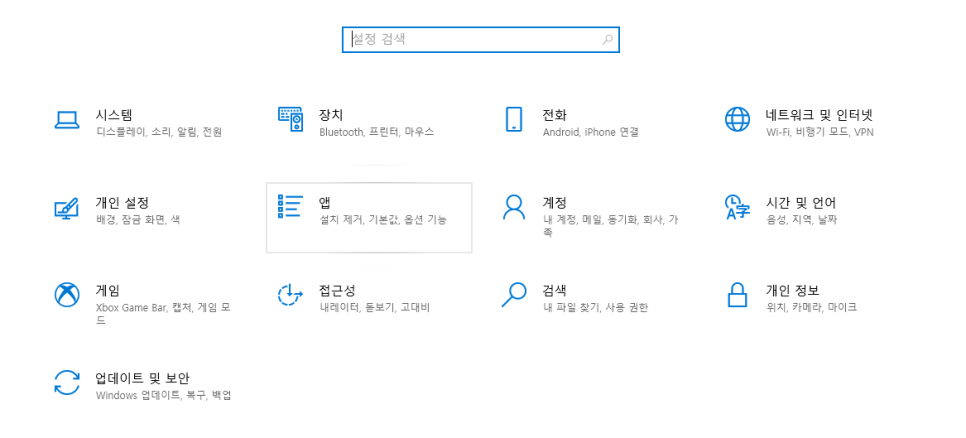Viewport: 966px width, 438px height.
Task: Click the text 위치, 카메라, 마이크
Action: 811,307
